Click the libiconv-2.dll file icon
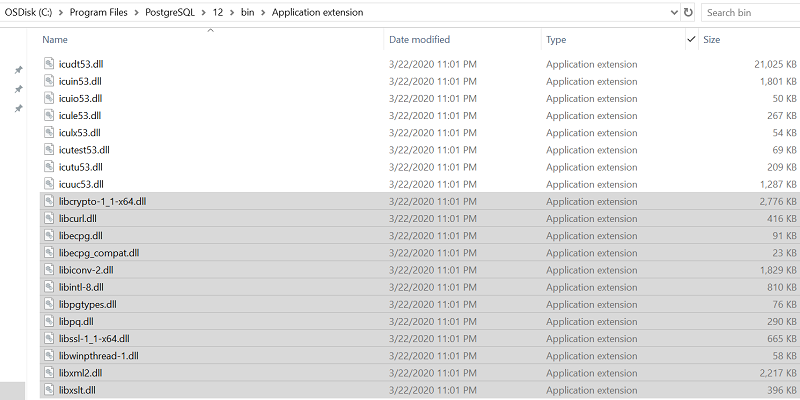This screenshot has width=800, height=400. coord(48,269)
